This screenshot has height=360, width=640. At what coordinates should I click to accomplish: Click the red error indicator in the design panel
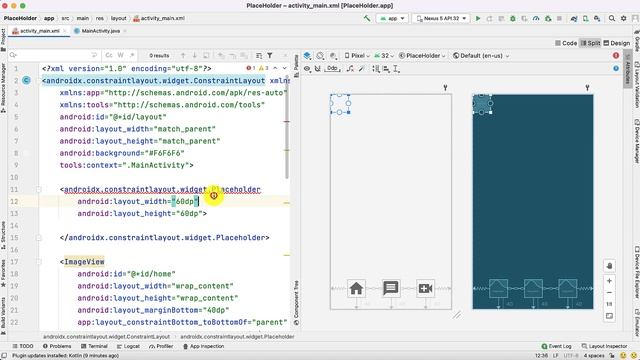point(616,56)
